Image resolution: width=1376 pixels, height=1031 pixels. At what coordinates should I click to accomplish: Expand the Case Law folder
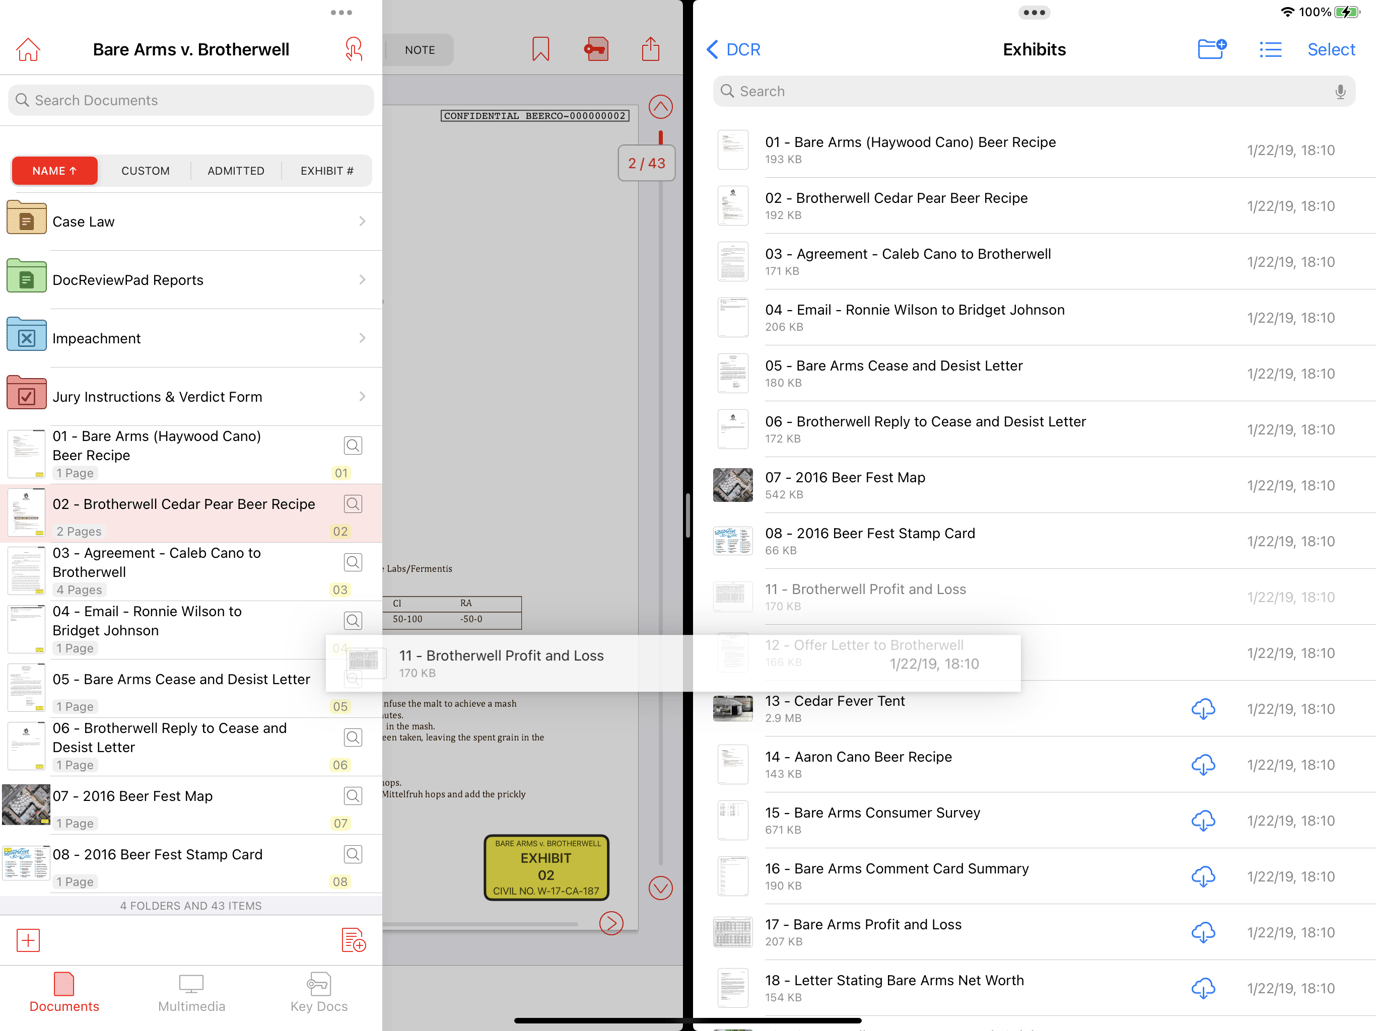(190, 221)
